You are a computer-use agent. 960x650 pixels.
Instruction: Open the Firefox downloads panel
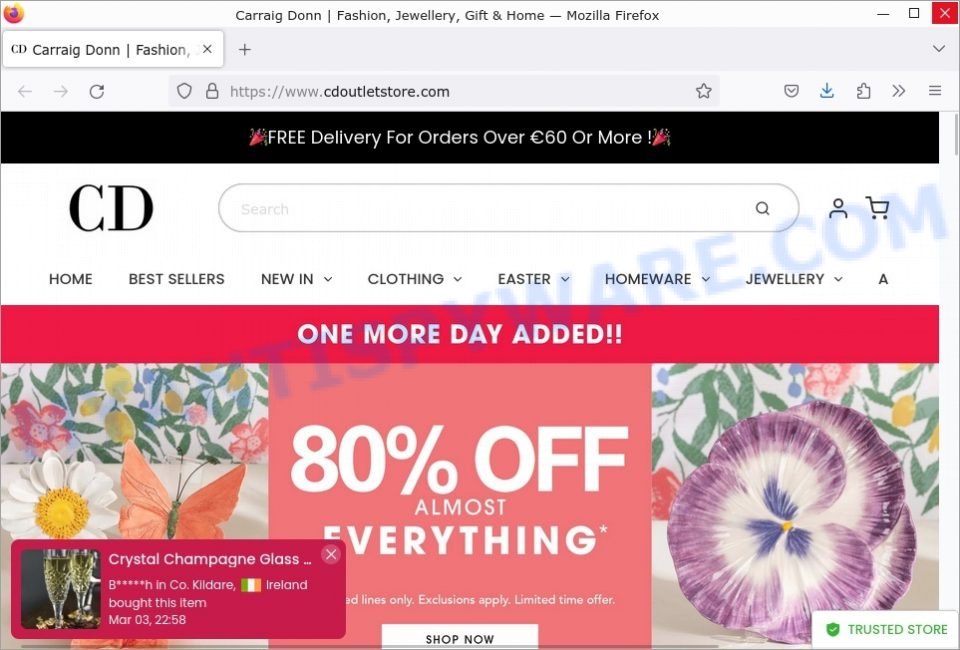tap(827, 91)
